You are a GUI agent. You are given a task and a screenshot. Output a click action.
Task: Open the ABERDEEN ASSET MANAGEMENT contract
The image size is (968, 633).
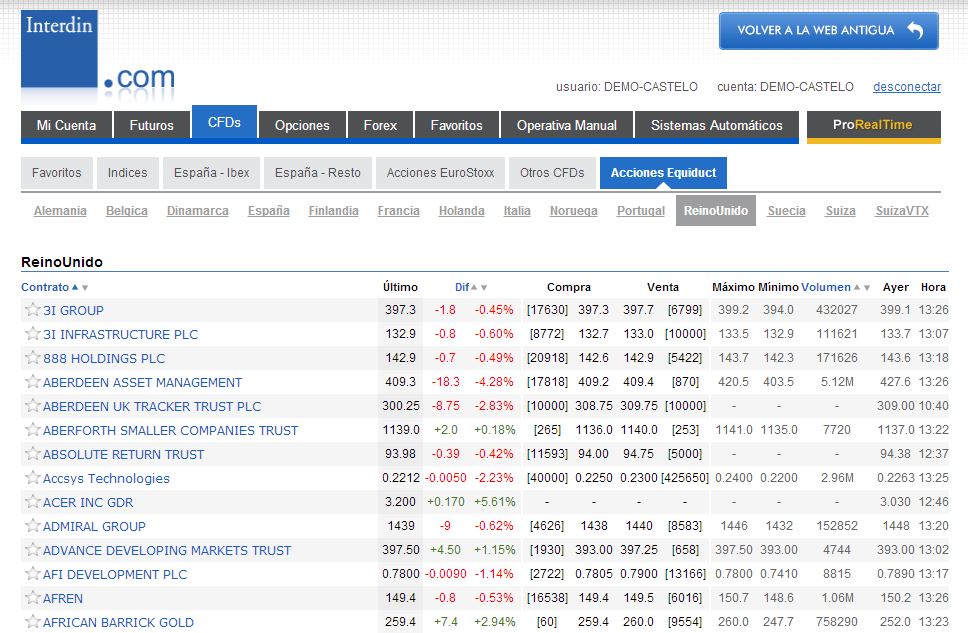coord(143,383)
